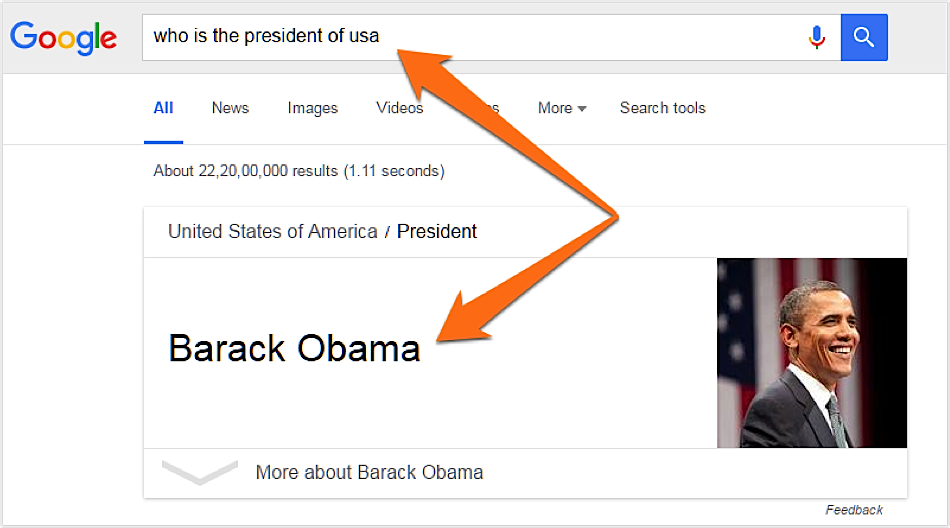Screen dimensions: 950x528
Task: Open the More dropdown menu
Action: (562, 108)
